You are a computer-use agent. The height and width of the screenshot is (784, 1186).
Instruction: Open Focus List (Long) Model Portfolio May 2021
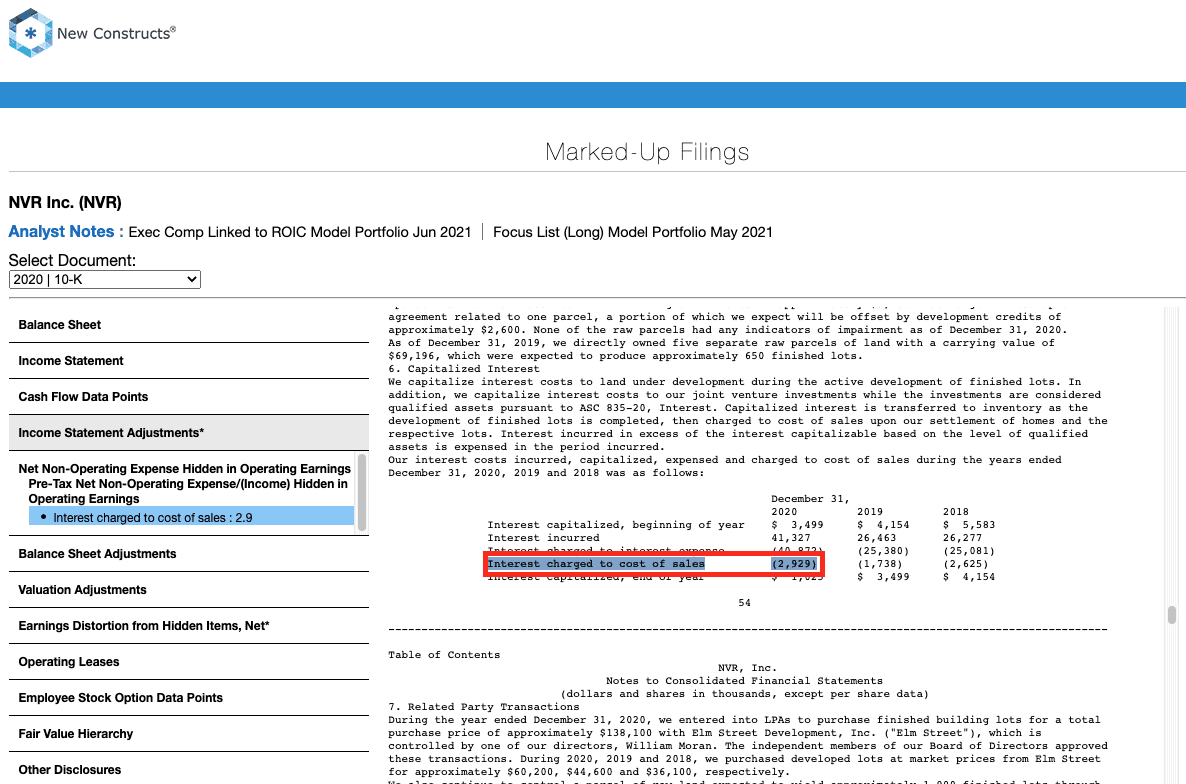[x=632, y=232]
